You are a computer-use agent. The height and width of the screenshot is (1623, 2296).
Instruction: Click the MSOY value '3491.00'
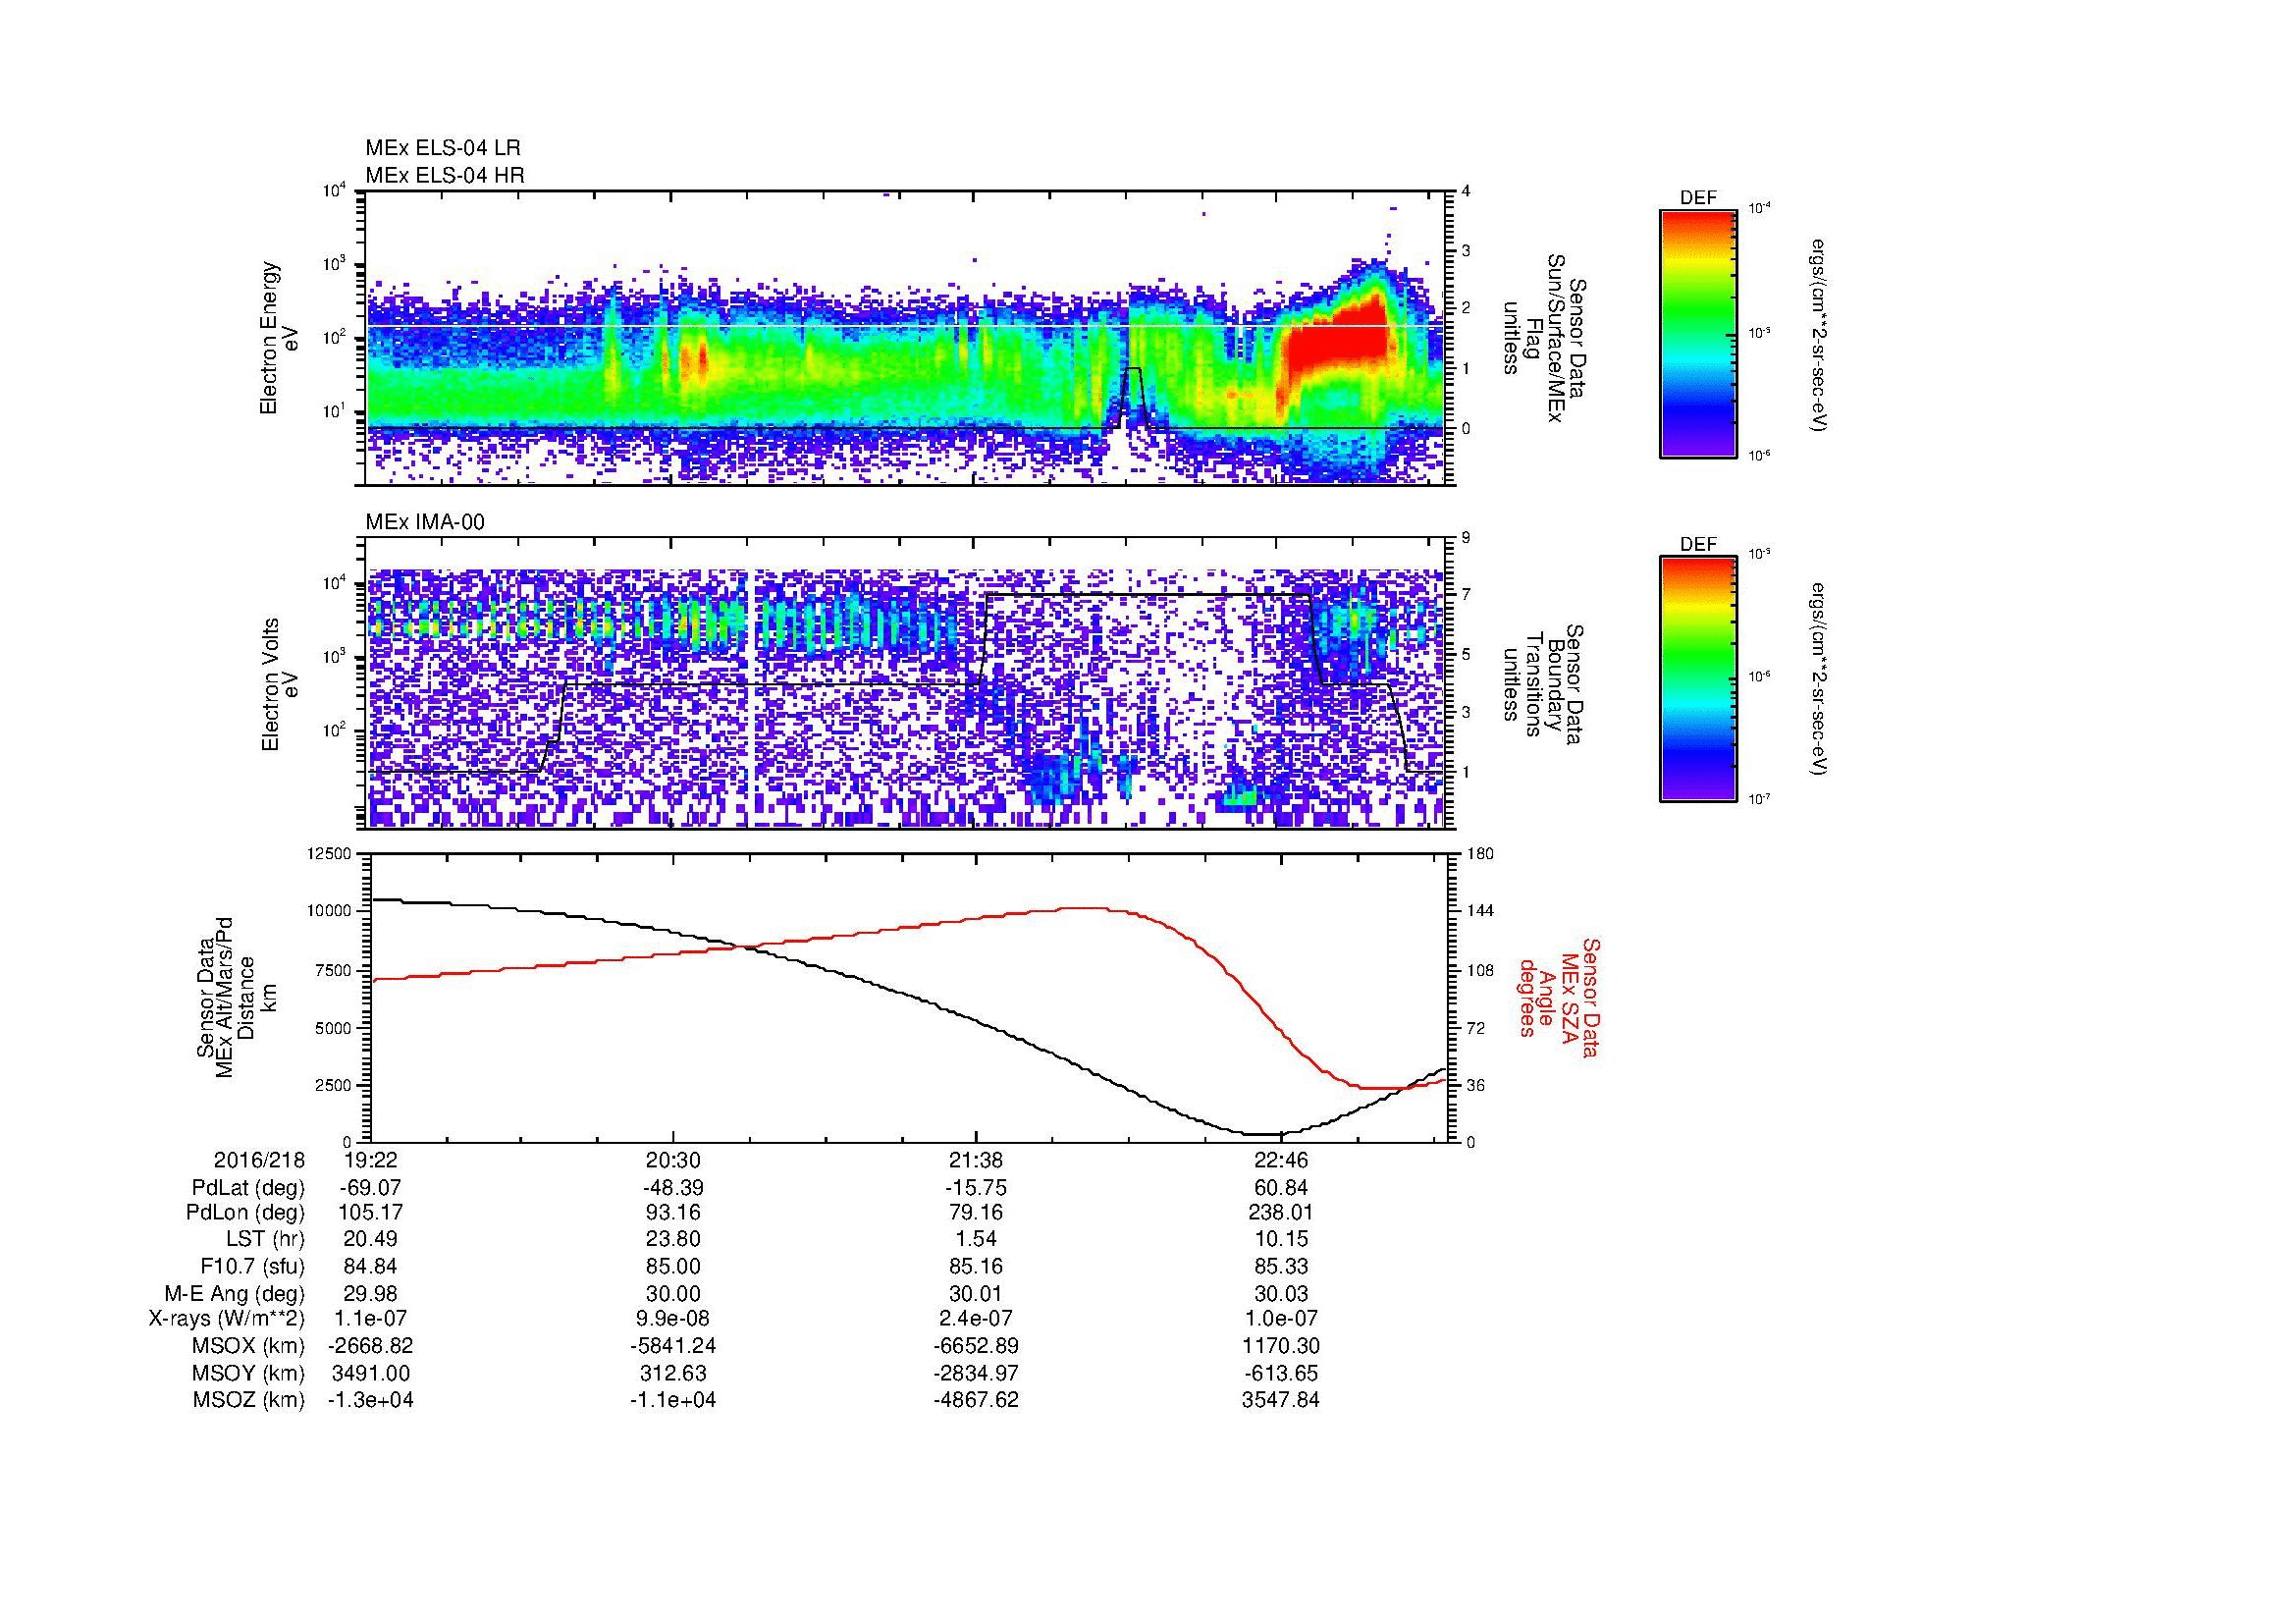[371, 1373]
